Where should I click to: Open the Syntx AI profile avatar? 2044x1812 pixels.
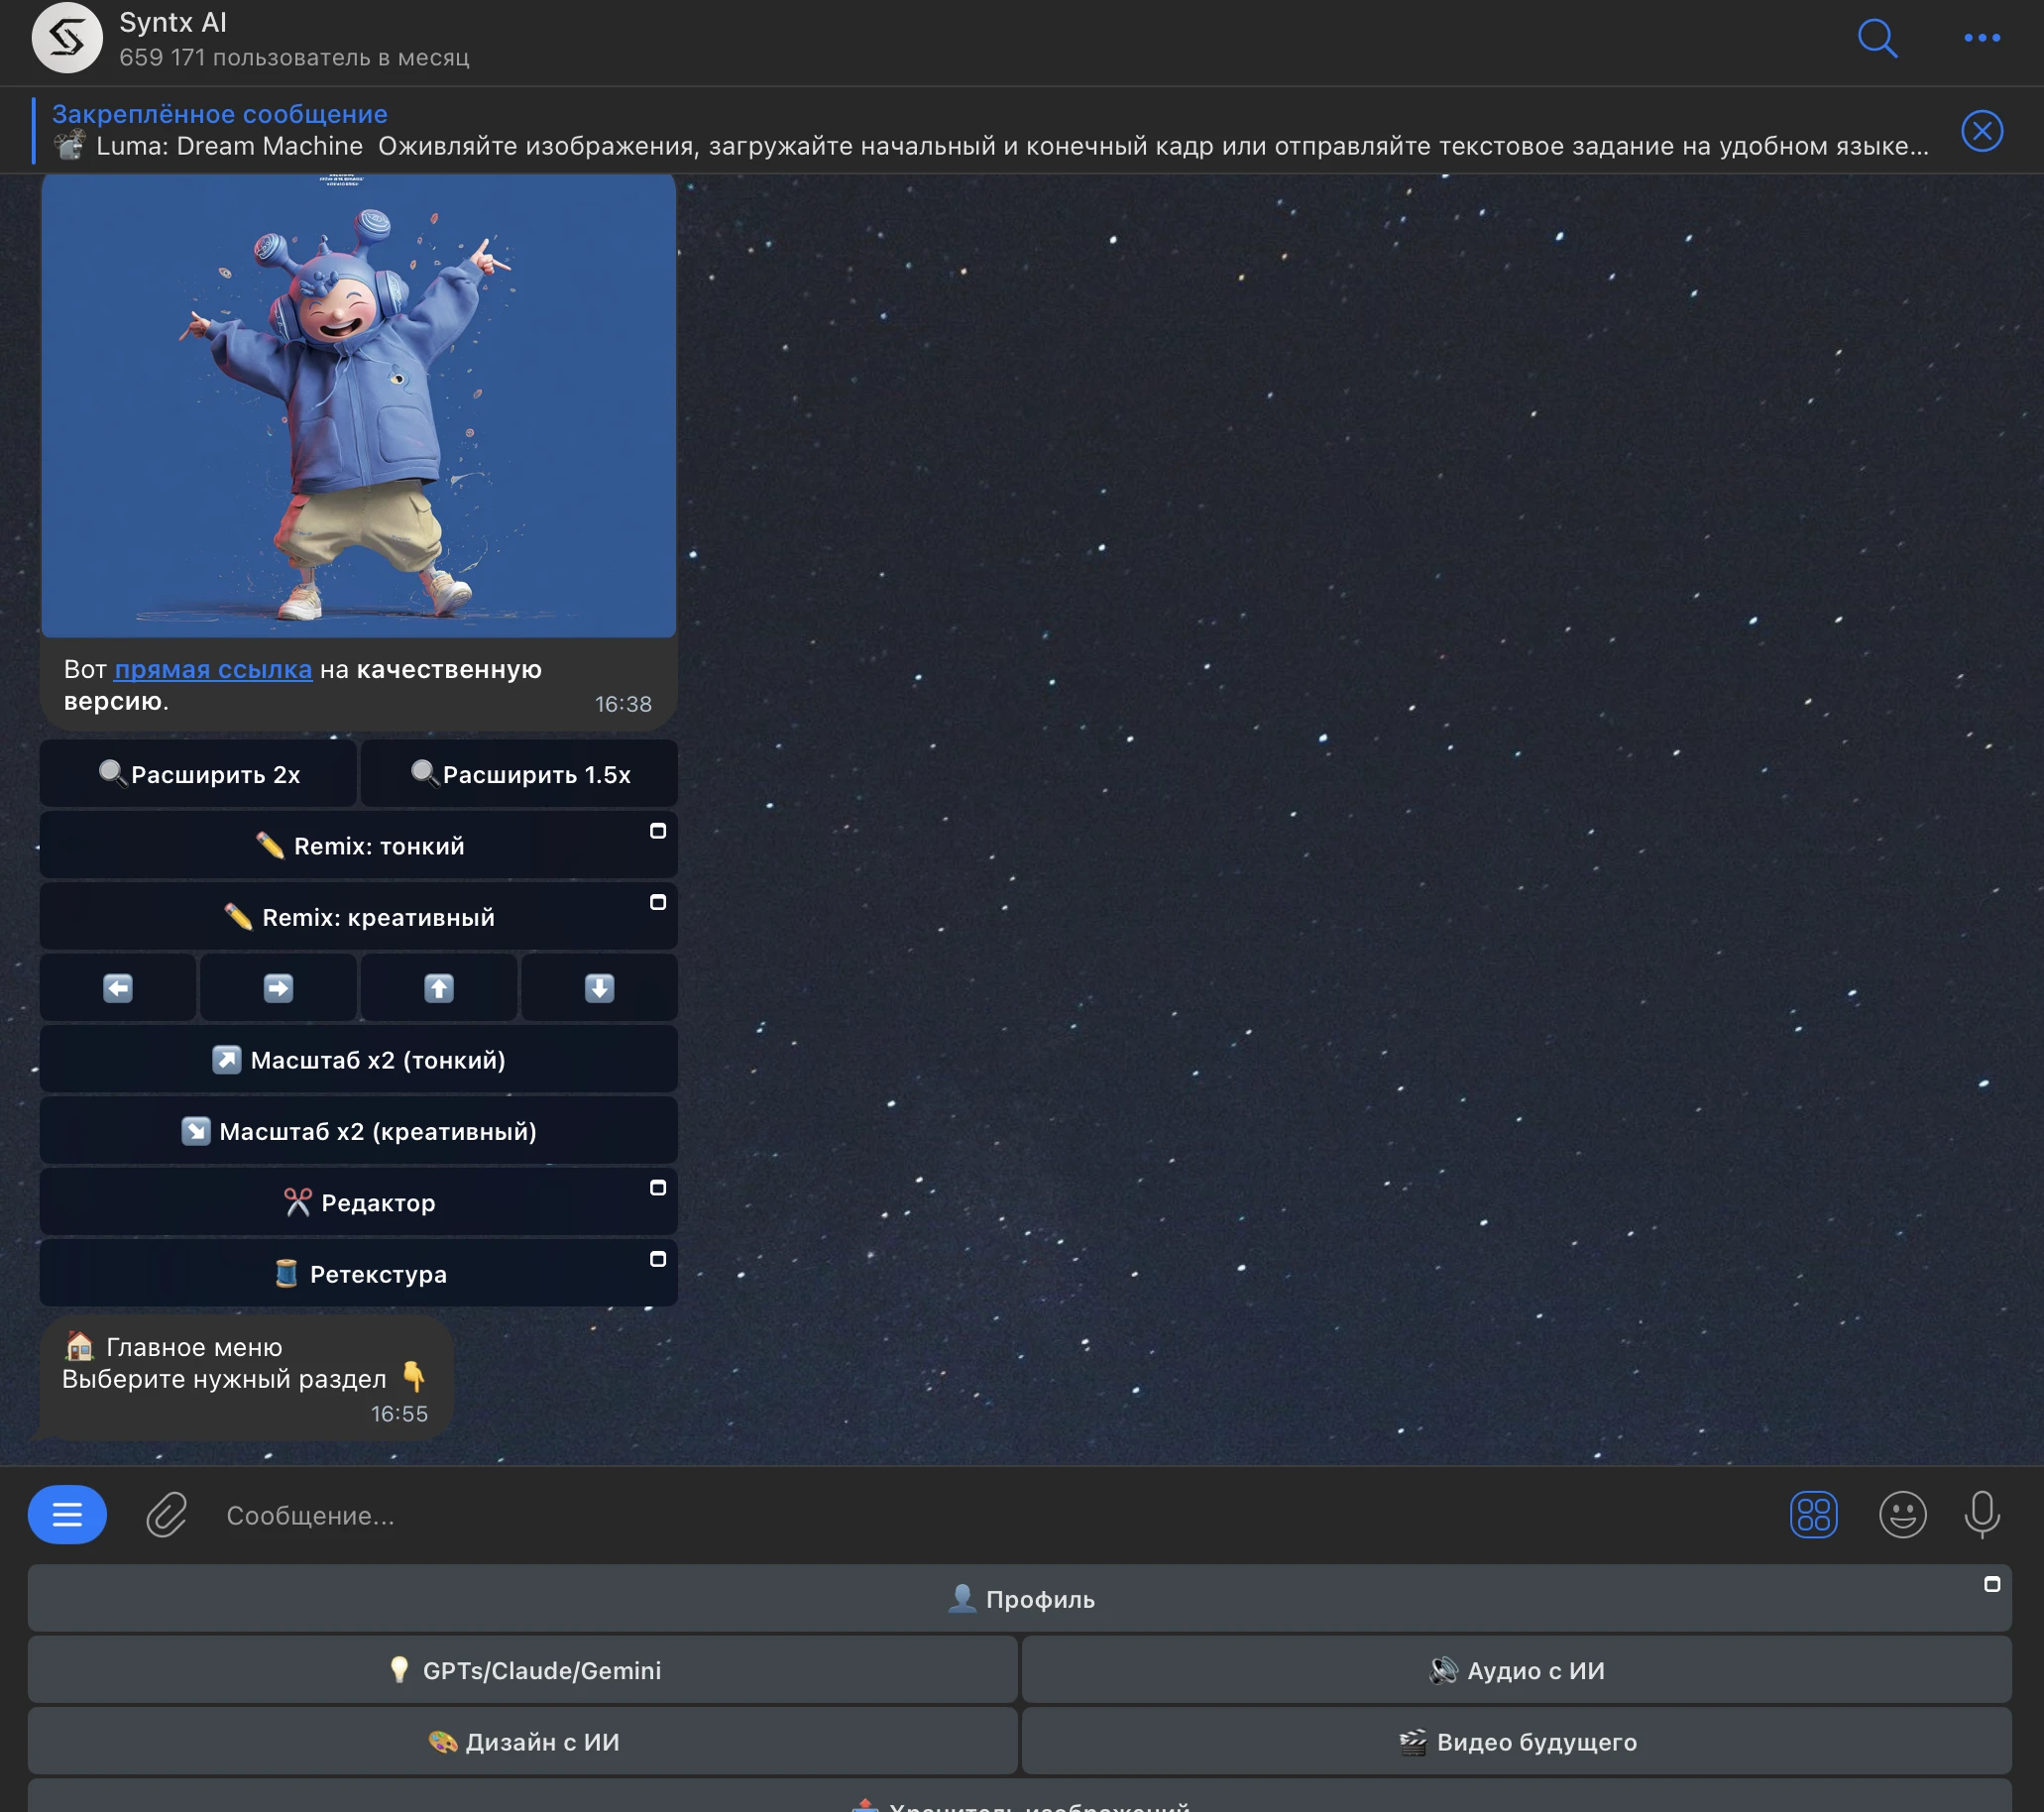point(67,38)
